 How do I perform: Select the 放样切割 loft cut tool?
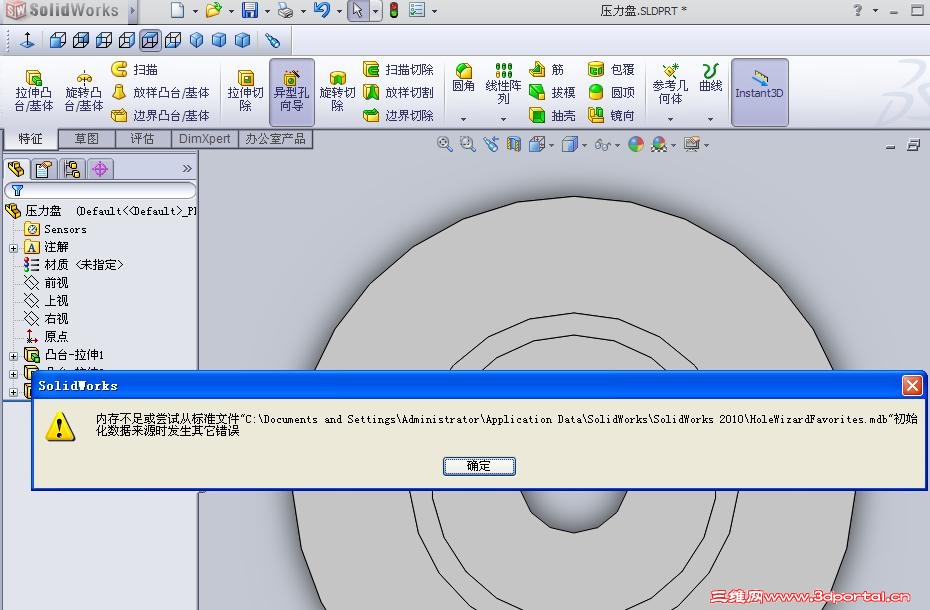[399, 92]
